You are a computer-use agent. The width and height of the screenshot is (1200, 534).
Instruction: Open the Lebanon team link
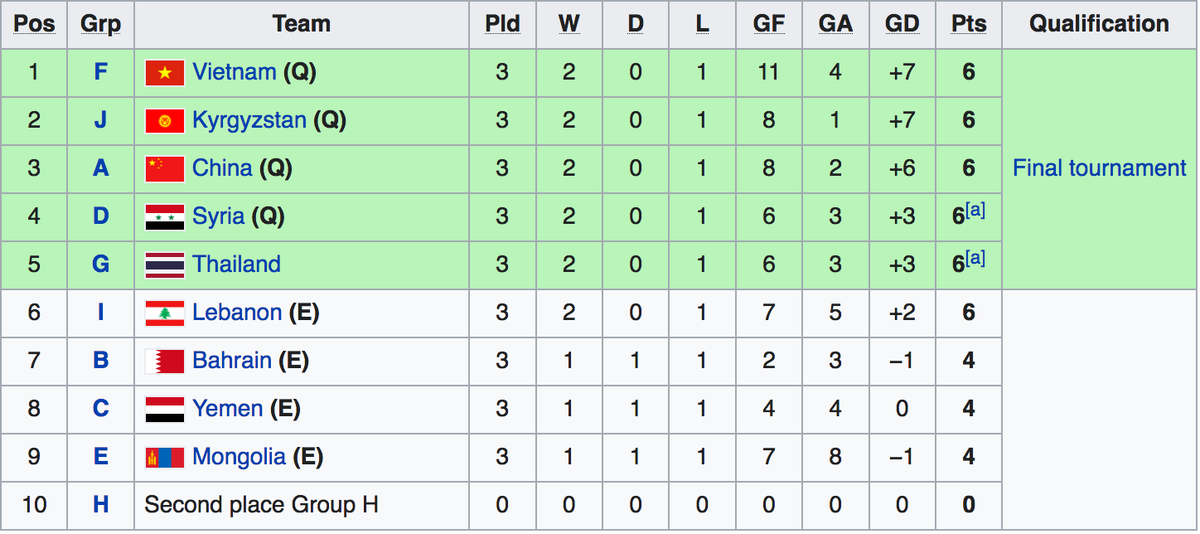[237, 312]
